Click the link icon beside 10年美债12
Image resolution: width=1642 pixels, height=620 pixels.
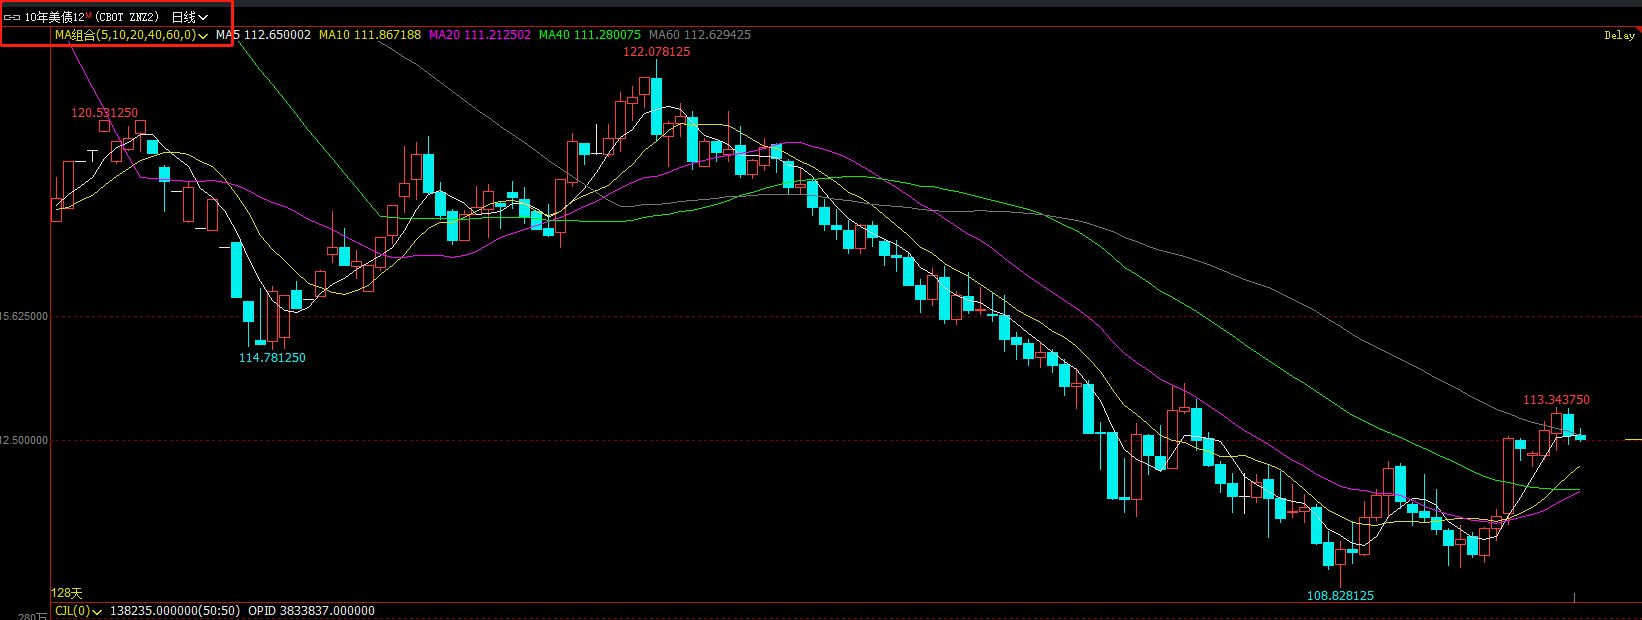[12, 17]
